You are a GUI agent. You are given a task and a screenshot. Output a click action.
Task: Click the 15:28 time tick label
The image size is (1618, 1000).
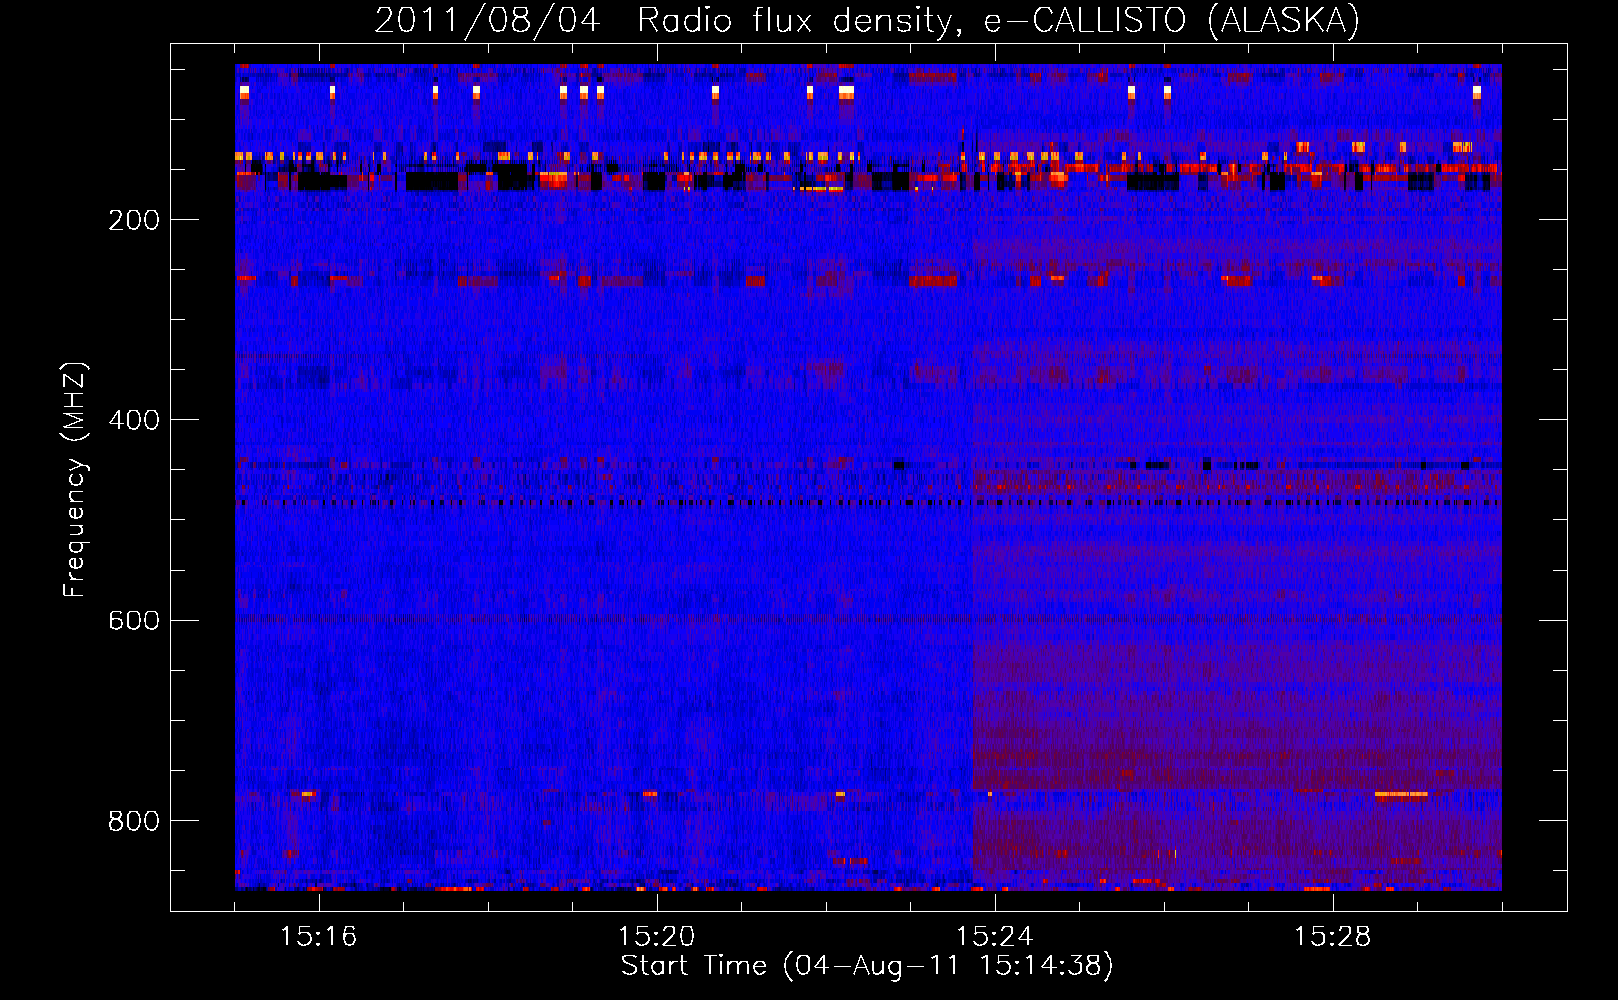point(1333,937)
